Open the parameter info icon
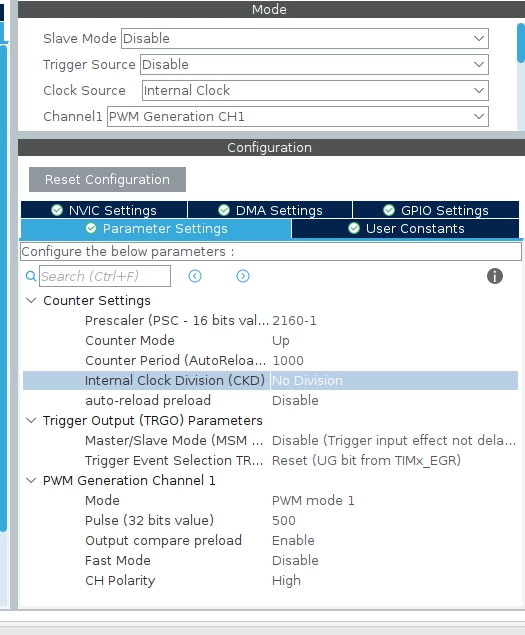Screen dimensions: 525x635 click(x=495, y=276)
